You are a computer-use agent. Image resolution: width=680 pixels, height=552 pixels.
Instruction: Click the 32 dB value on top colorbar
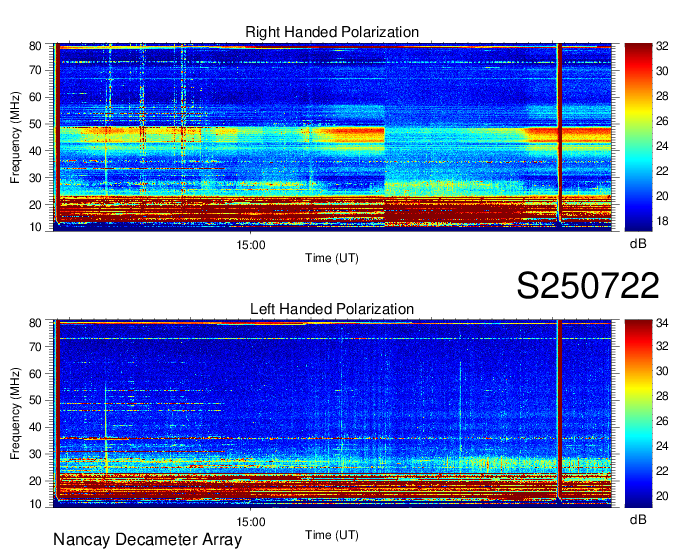coord(662,46)
